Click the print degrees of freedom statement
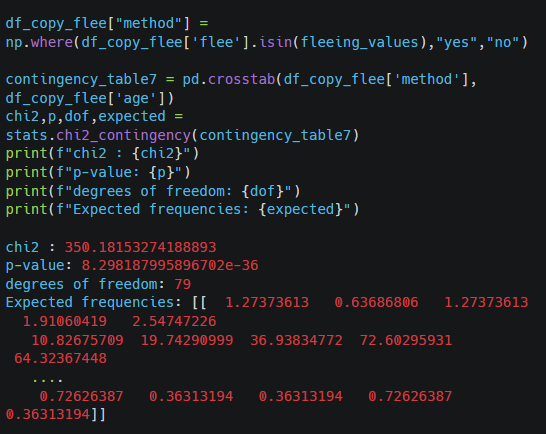The image size is (546, 434). tap(153, 191)
